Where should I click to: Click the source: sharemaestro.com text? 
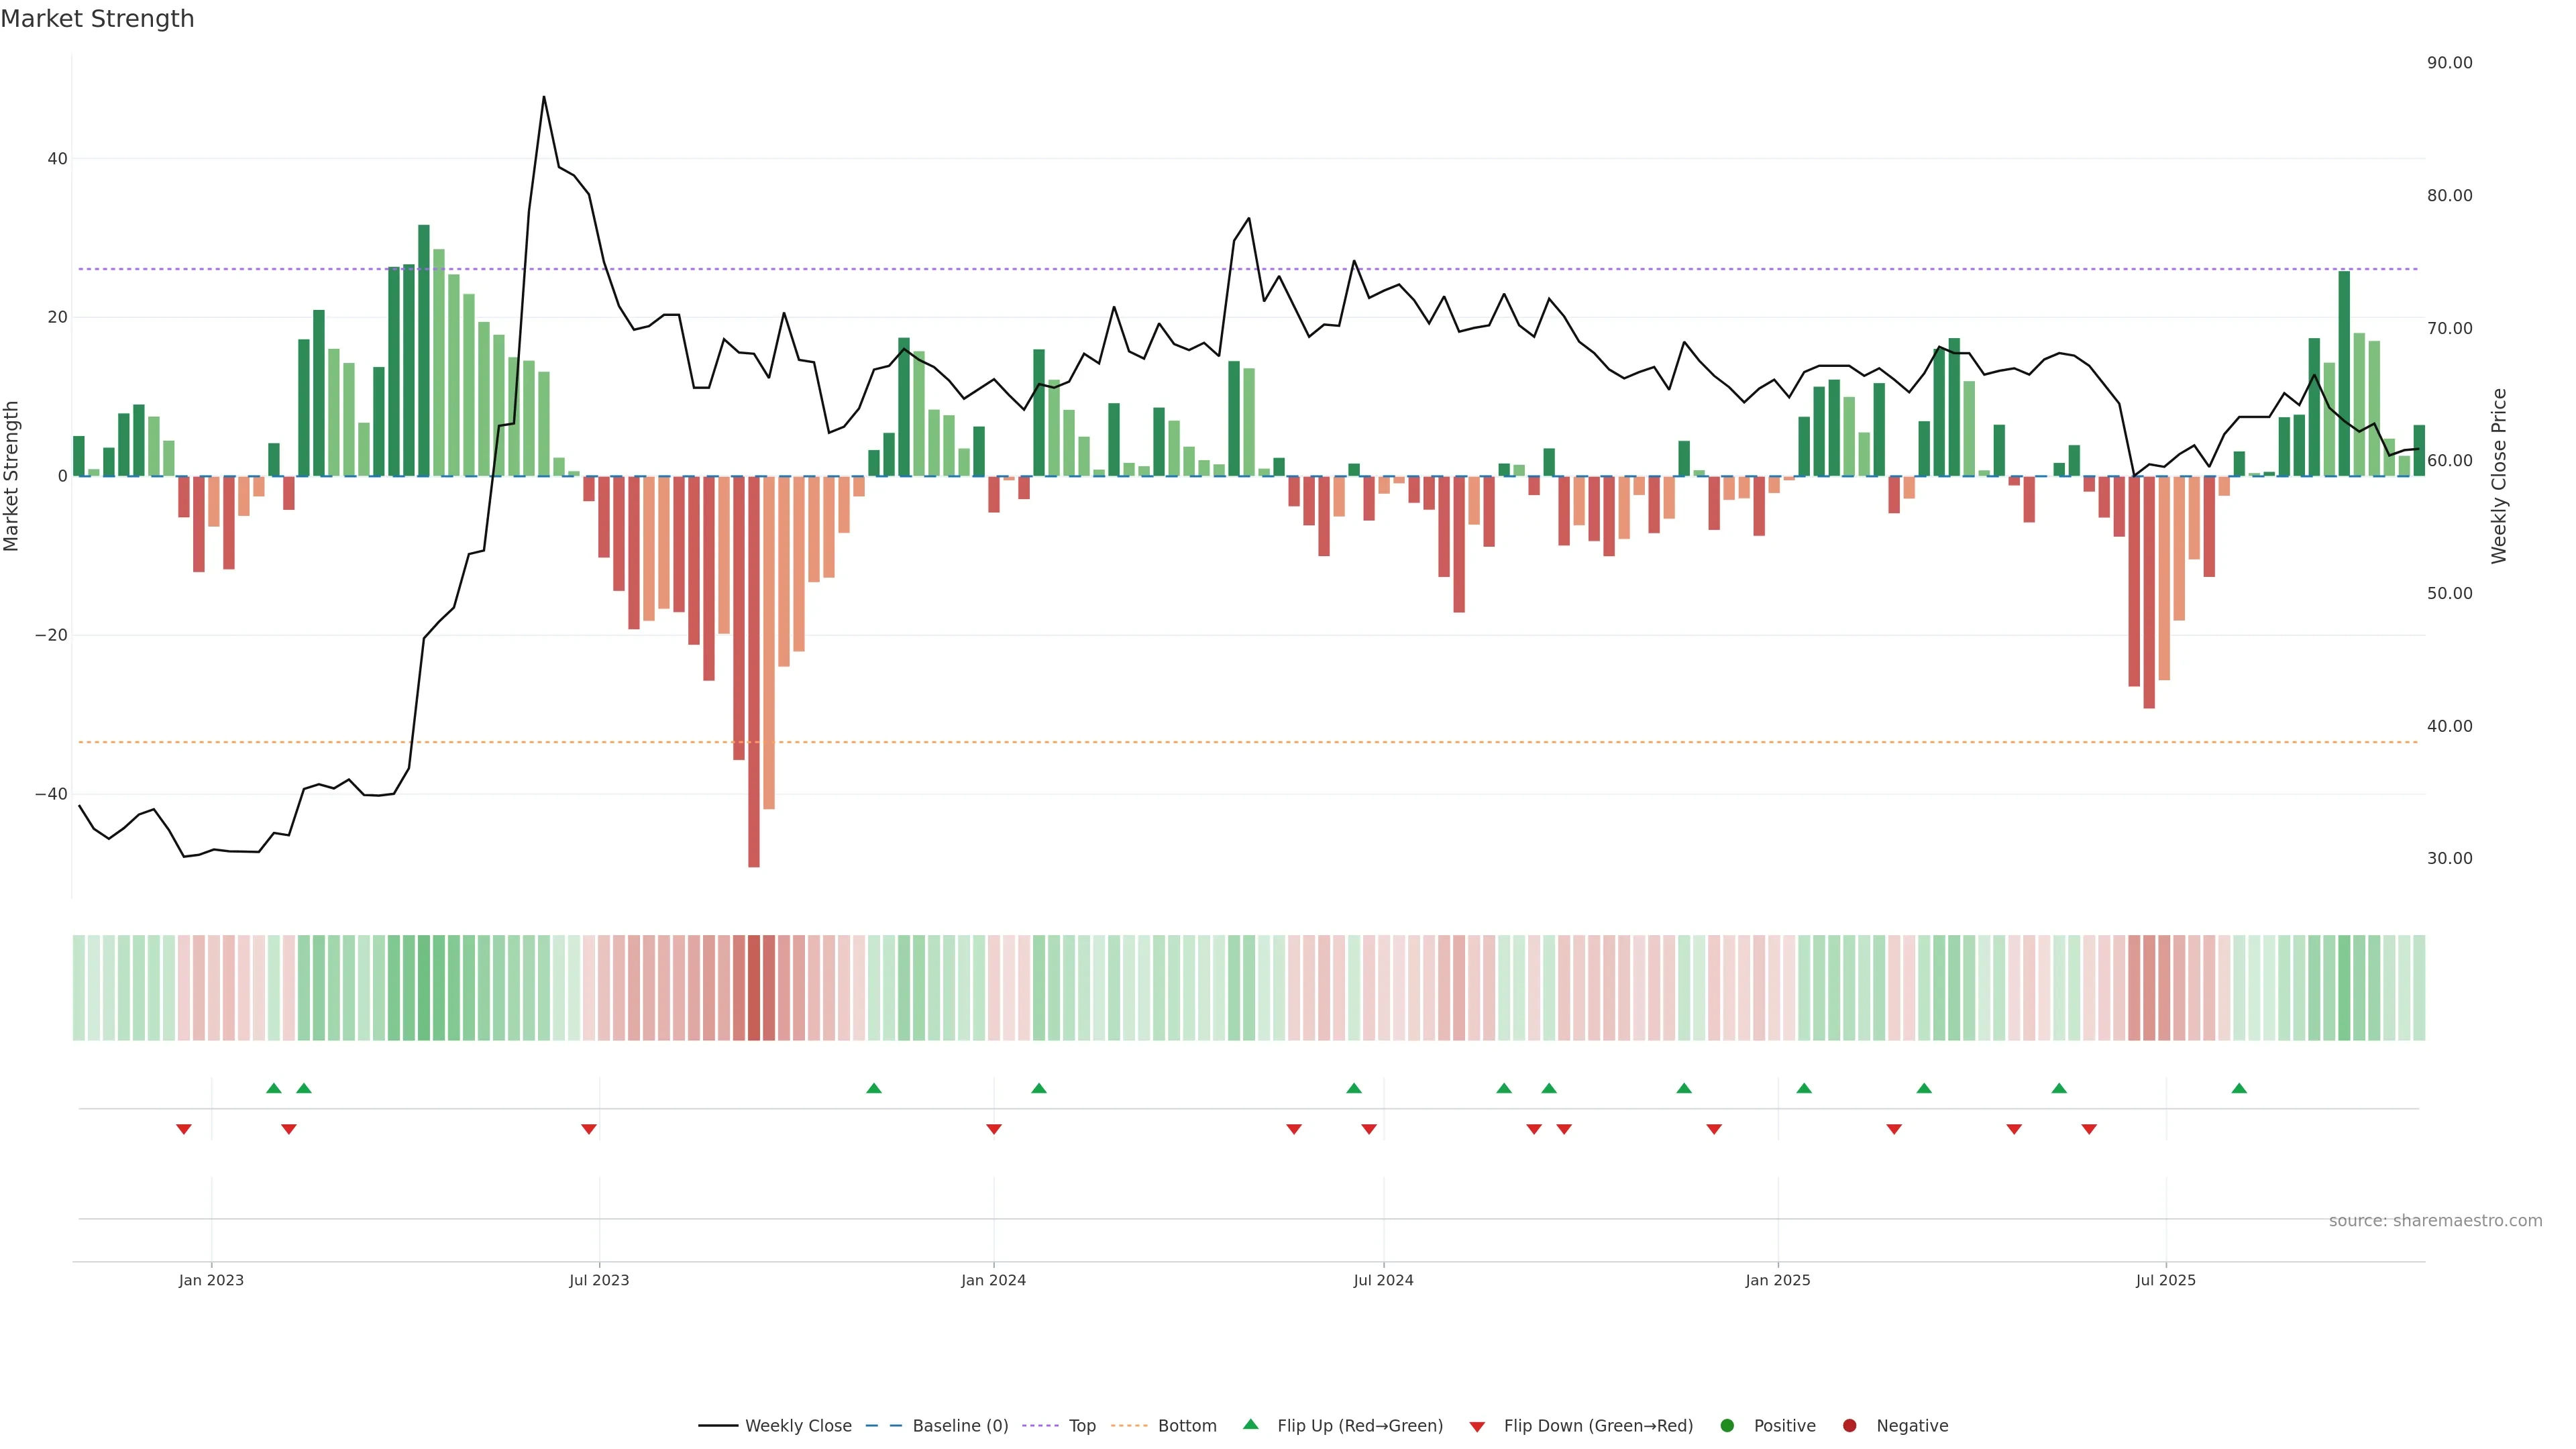[x=2435, y=1221]
